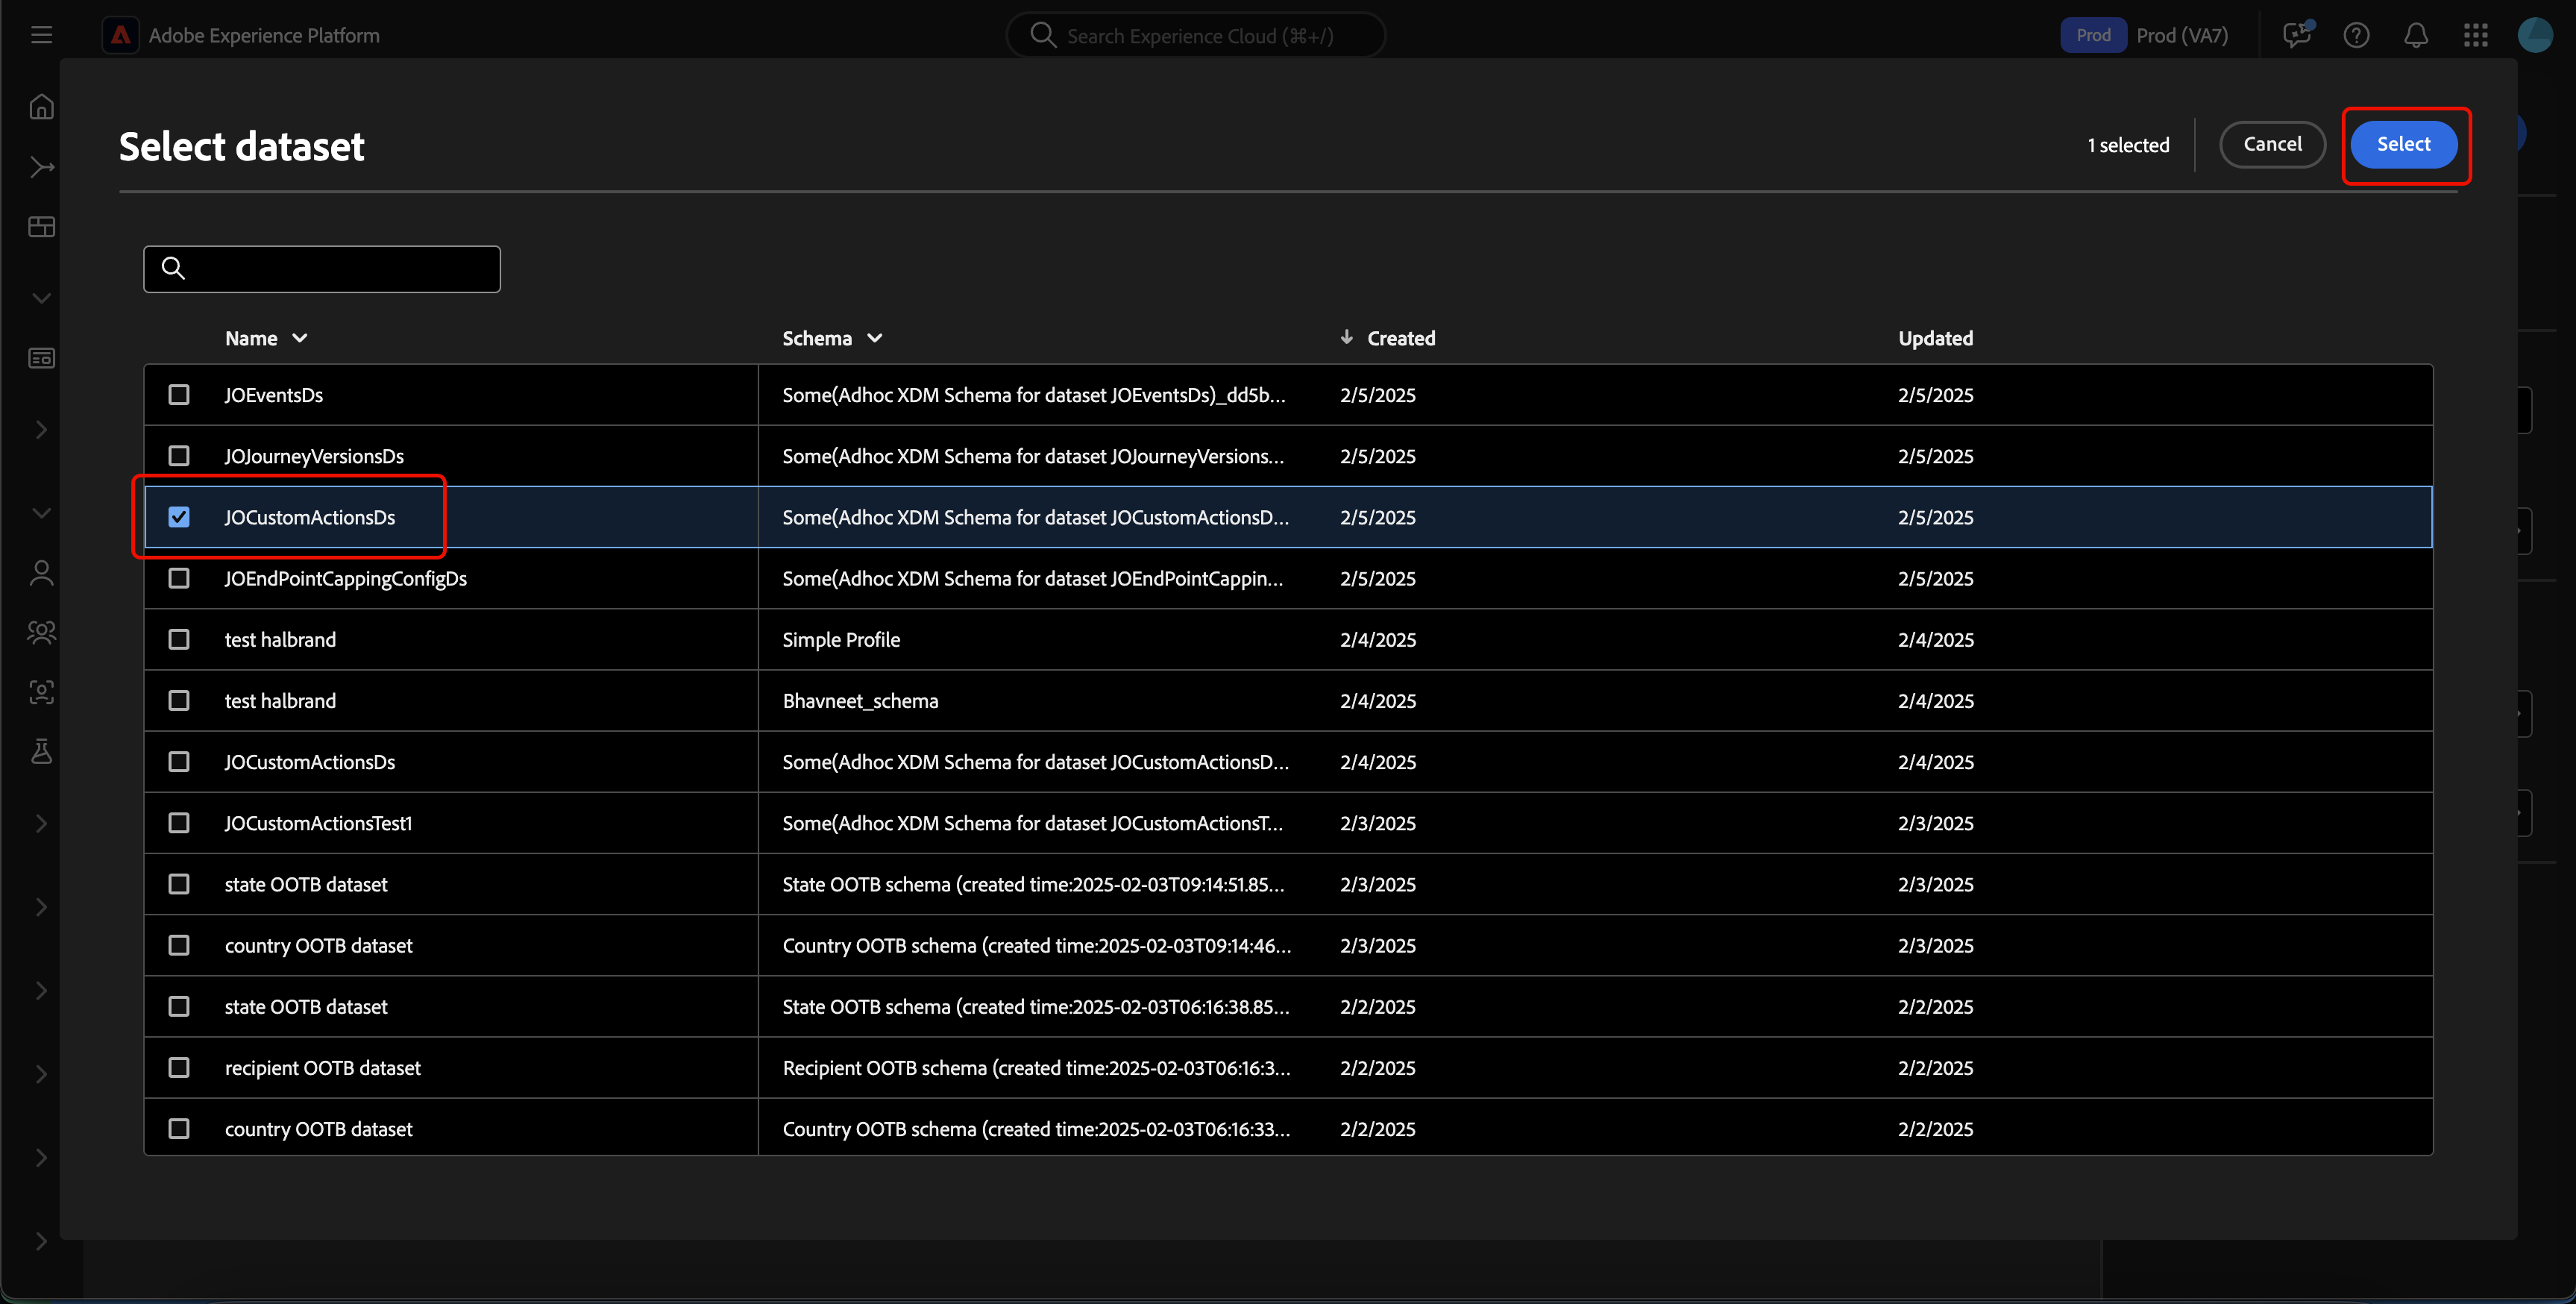Click the Home icon in sidebar
The height and width of the screenshot is (1304, 2576).
coord(41,107)
